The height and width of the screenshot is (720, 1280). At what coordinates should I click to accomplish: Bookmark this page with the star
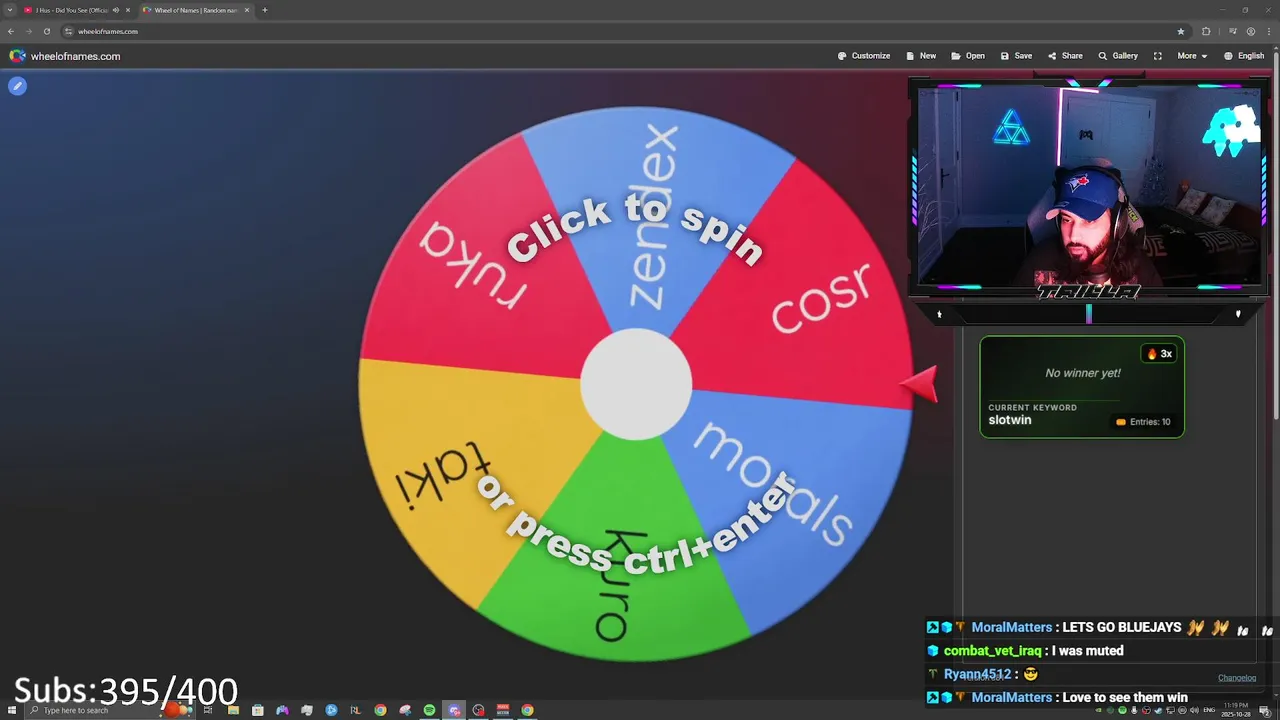click(x=1180, y=31)
